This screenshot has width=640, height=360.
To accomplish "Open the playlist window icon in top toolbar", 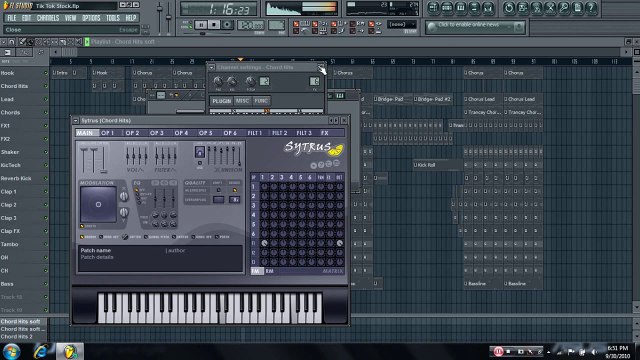I will [433, 8].
